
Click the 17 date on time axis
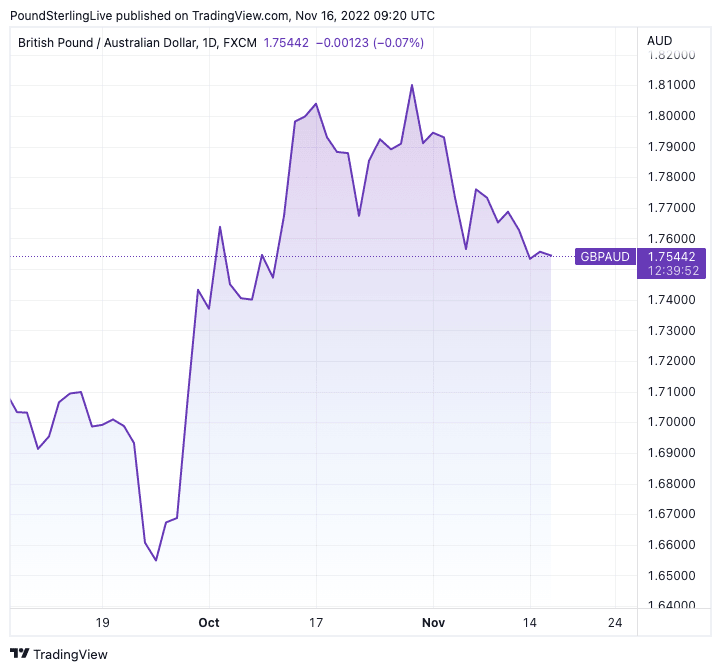point(316,622)
